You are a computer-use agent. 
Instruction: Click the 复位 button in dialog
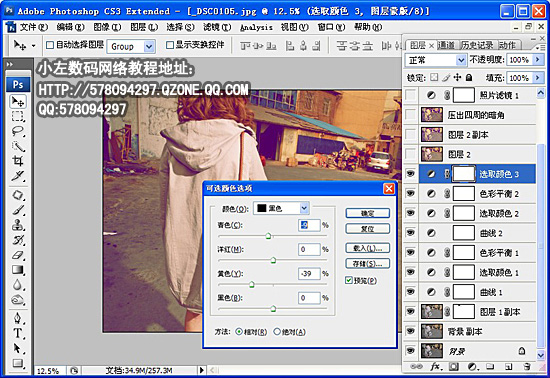[x=367, y=229]
